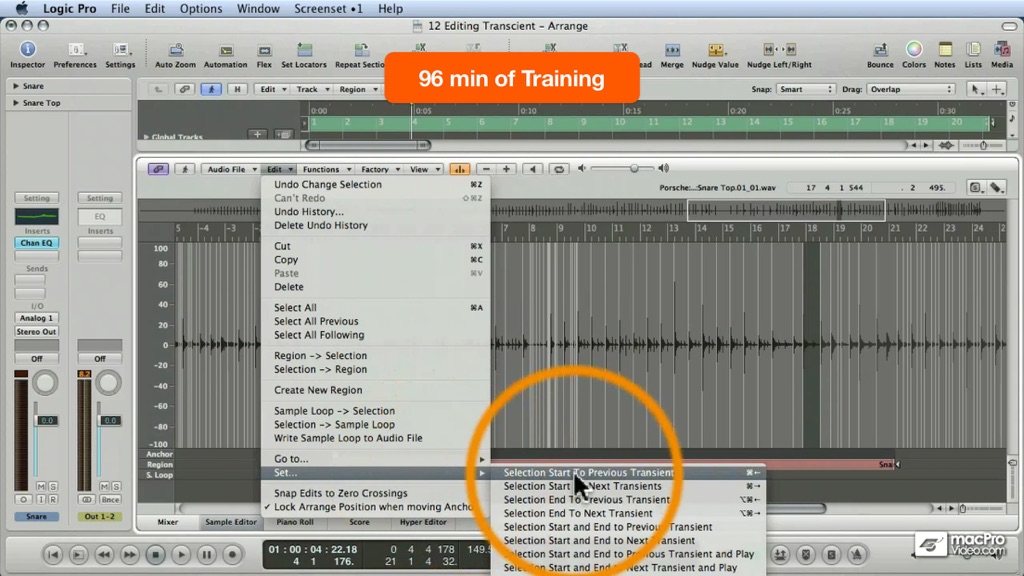Open the Audio File dropdown menu

point(231,169)
